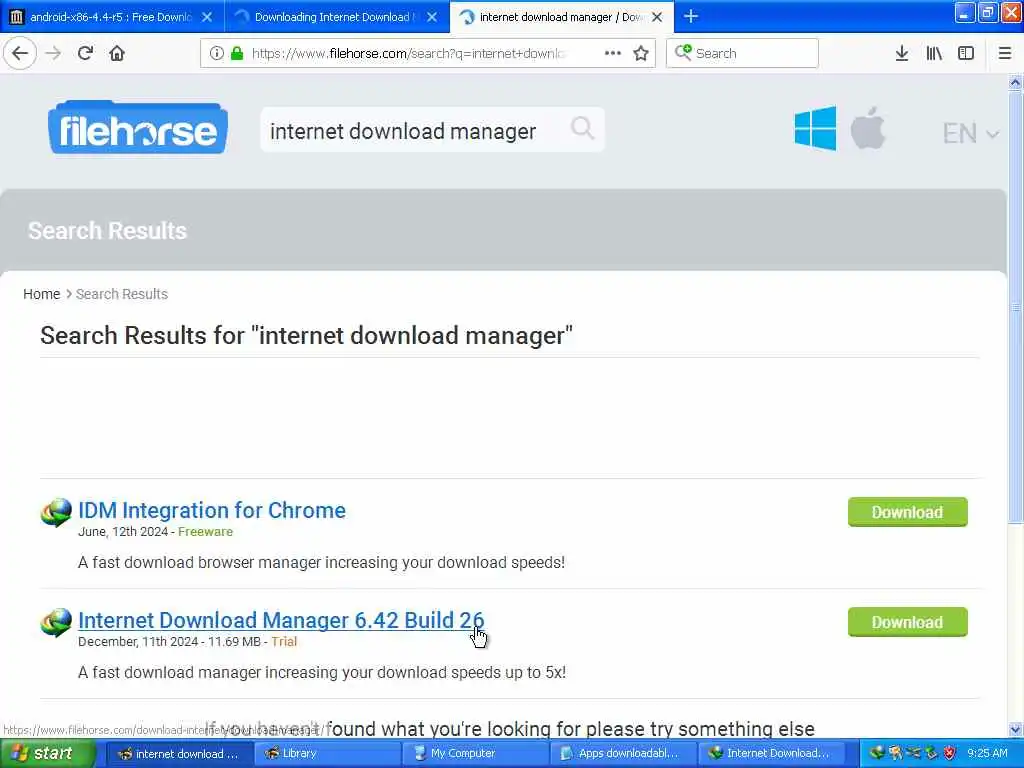Open internet download taskbar window
The height and width of the screenshot is (768, 1024).
178,754
